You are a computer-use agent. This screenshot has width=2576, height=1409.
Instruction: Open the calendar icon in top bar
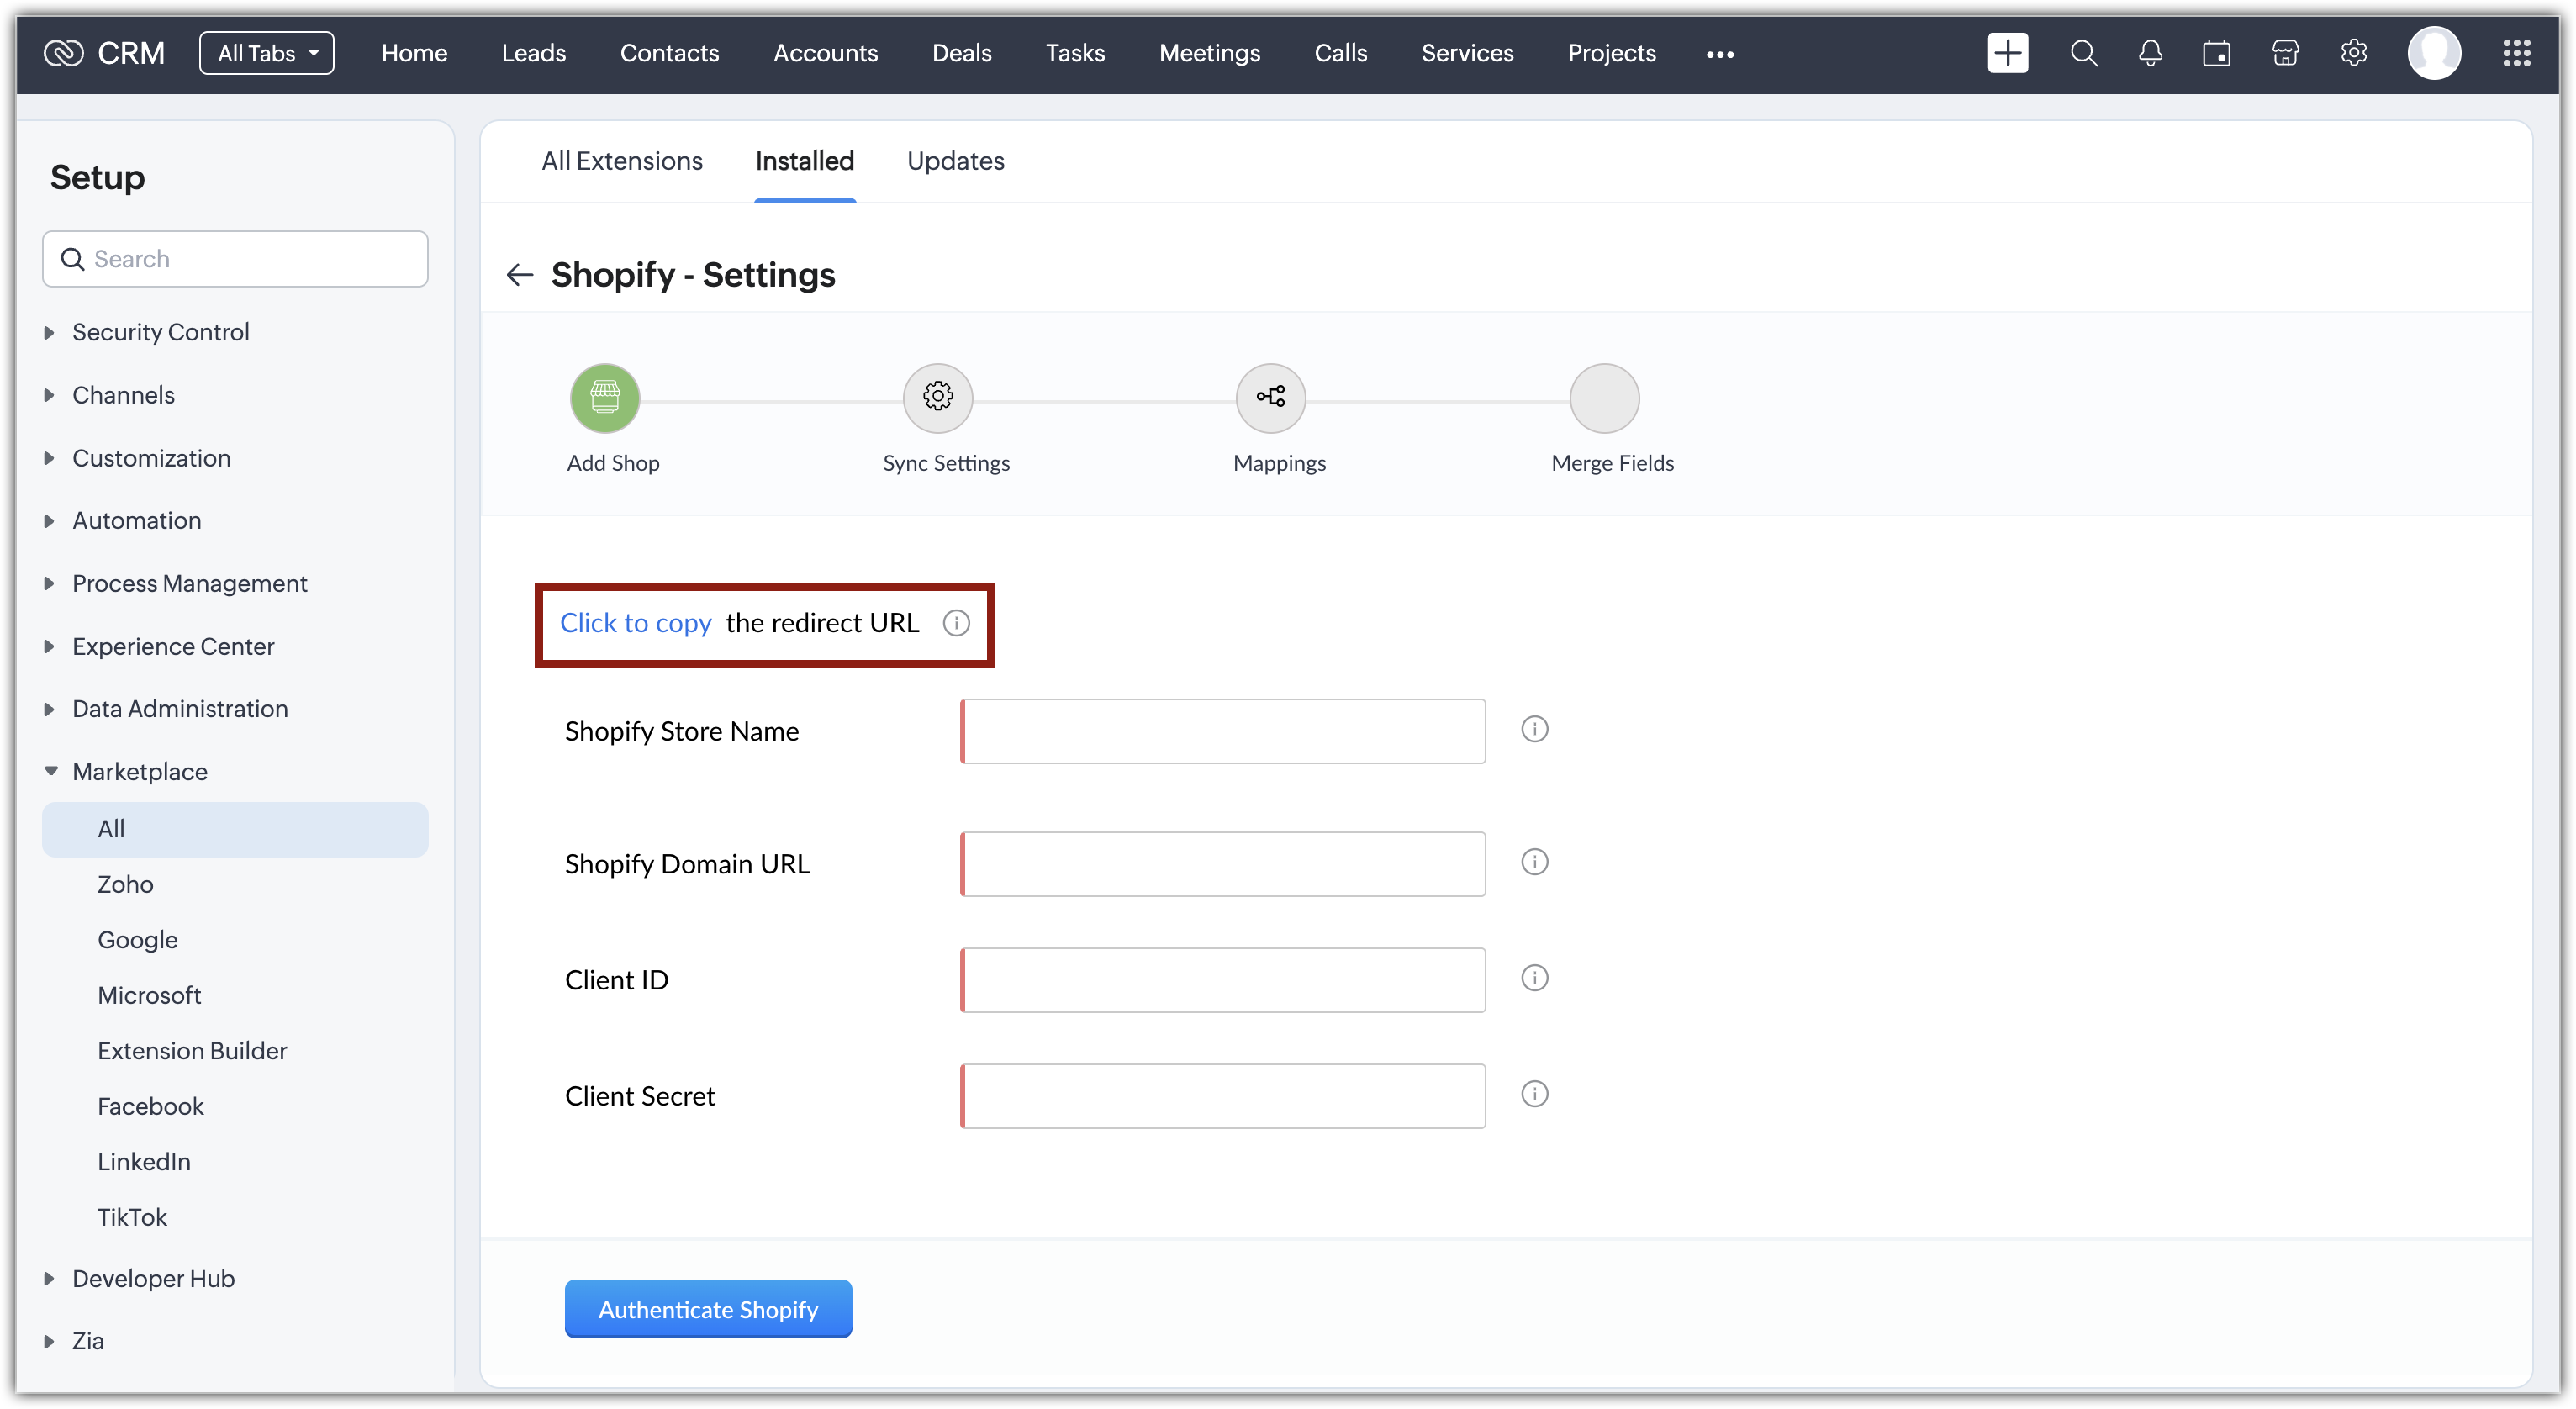[x=2216, y=53]
